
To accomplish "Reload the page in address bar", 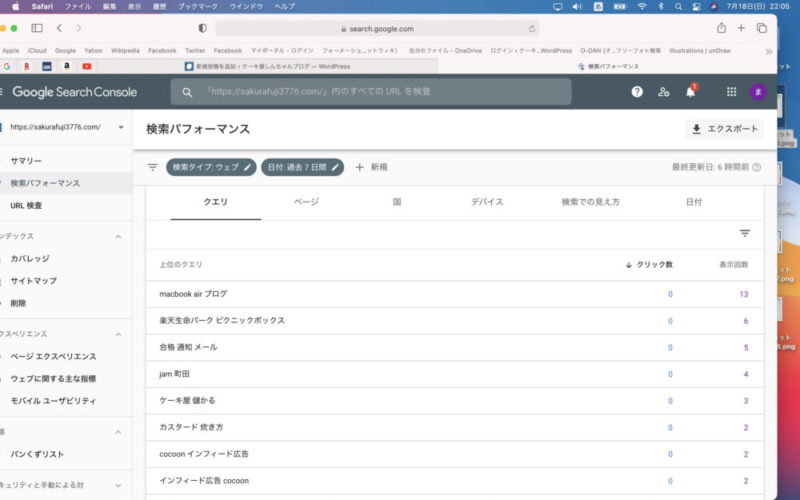I will pos(532,29).
